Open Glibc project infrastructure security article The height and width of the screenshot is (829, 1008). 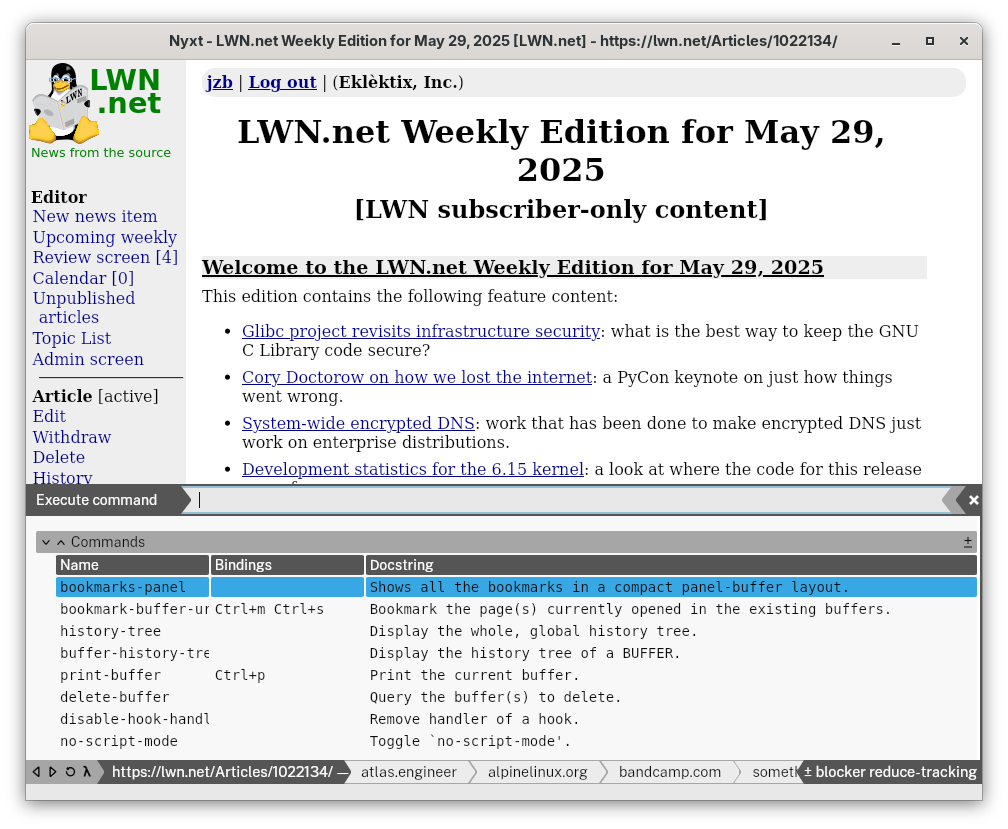421,331
